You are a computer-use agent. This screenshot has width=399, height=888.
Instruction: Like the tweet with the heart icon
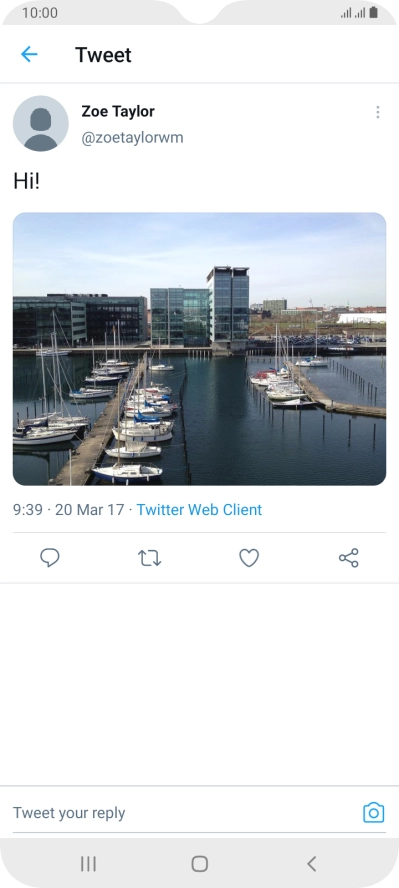point(249,558)
